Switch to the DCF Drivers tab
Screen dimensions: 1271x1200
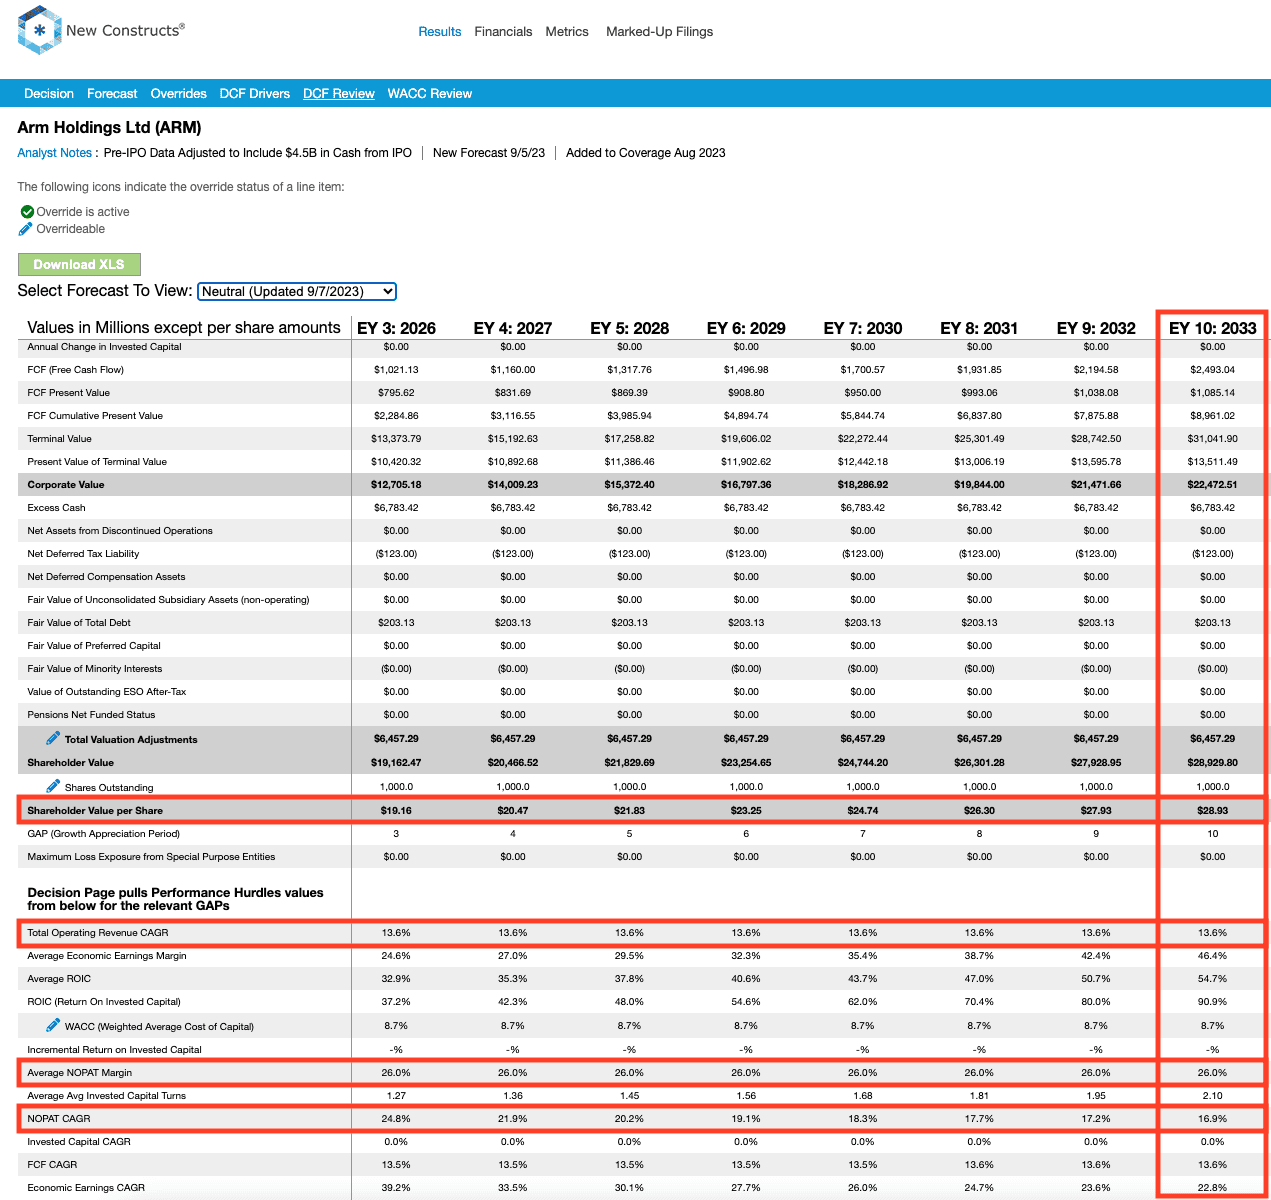(x=254, y=94)
